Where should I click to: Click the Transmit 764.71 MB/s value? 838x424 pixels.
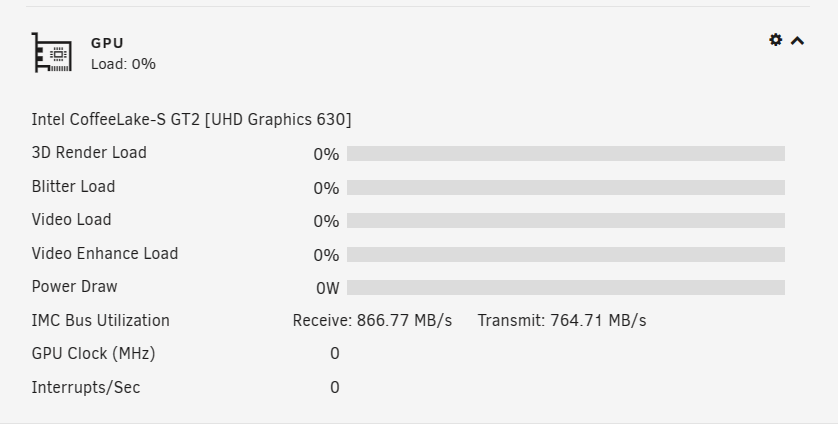coord(562,321)
